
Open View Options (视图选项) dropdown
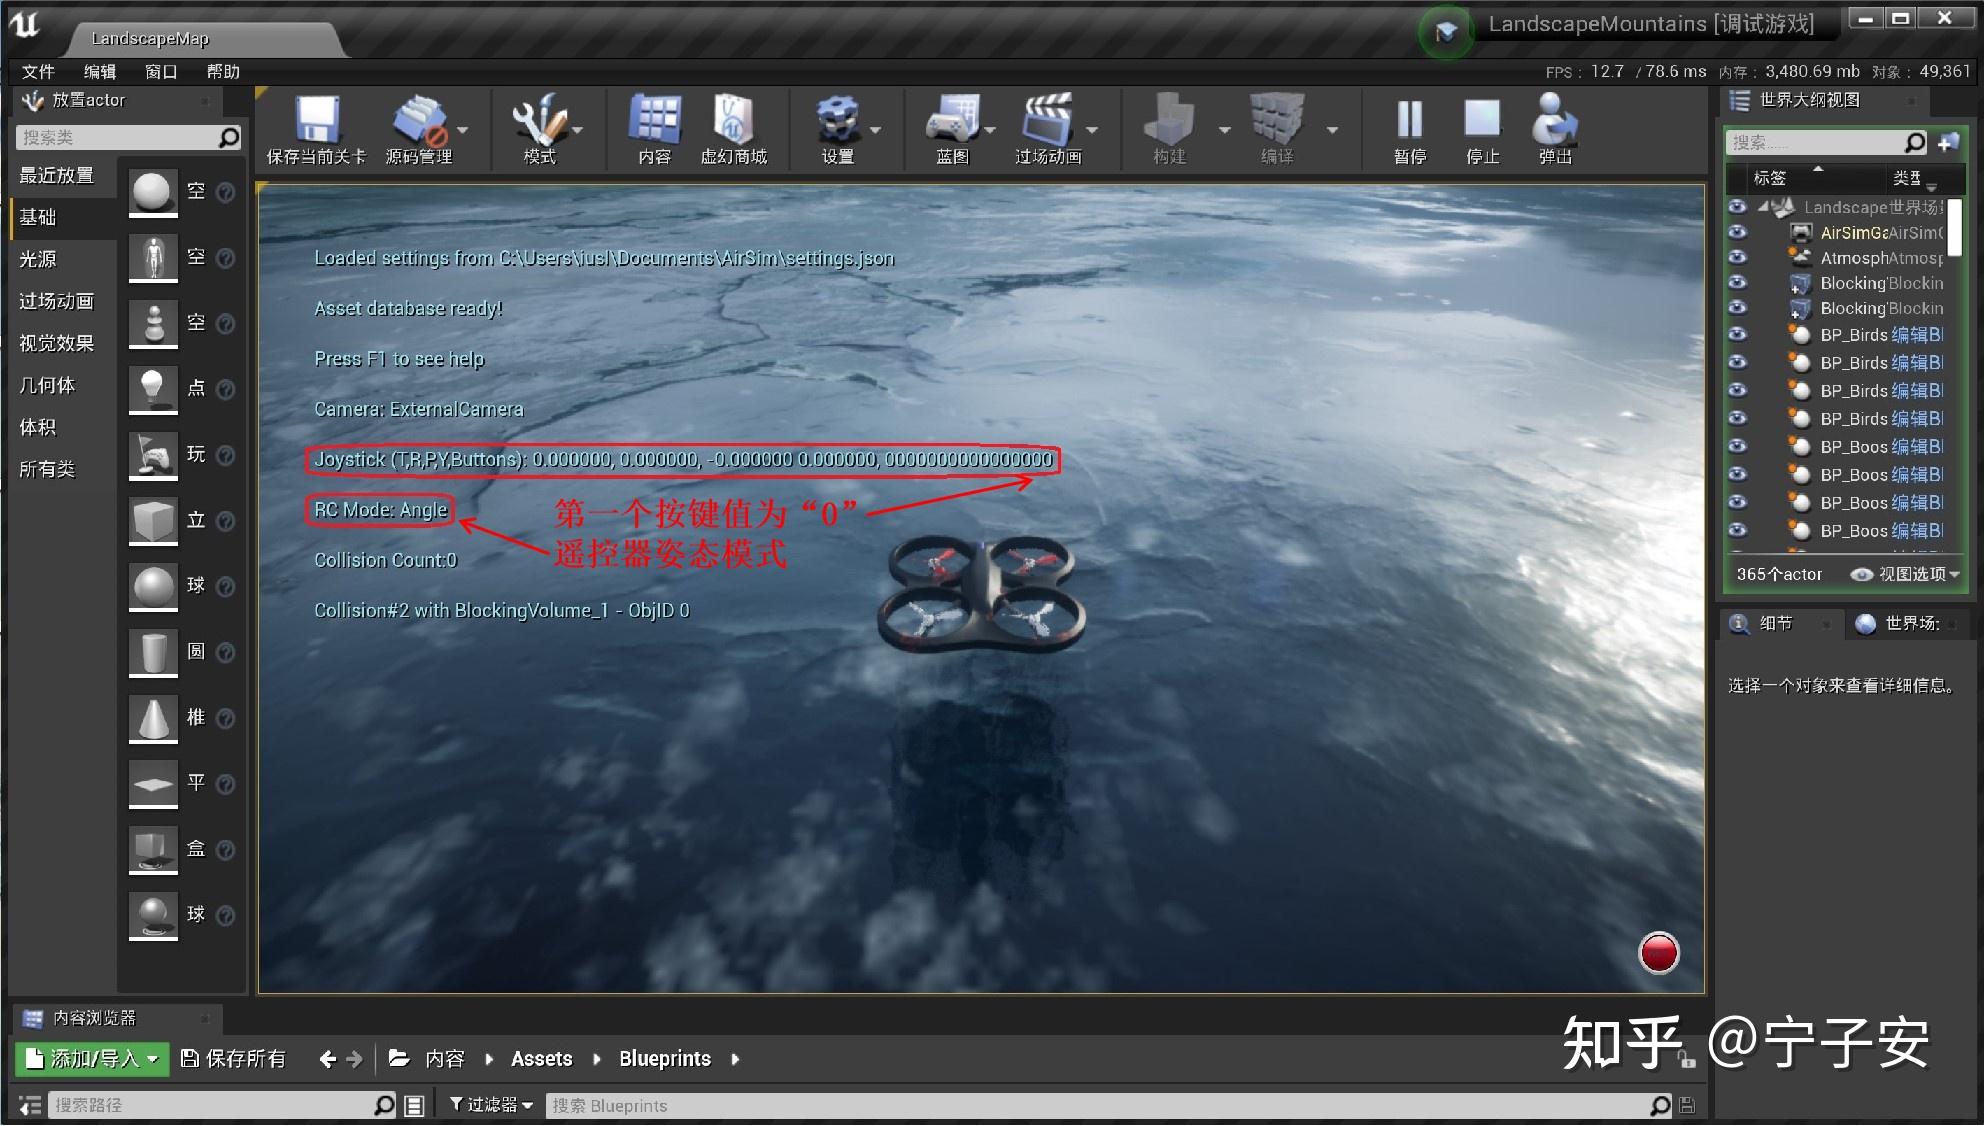(x=1905, y=574)
